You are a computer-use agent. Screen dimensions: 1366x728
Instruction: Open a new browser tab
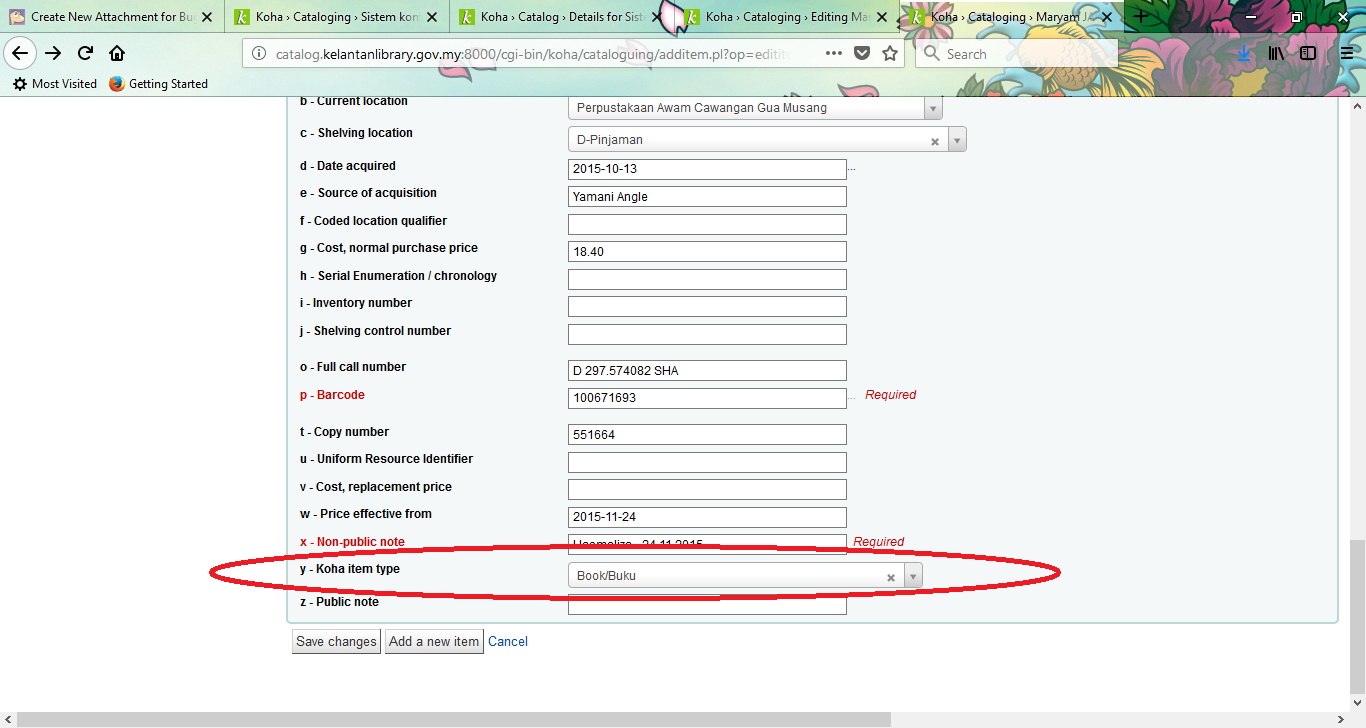click(x=1141, y=17)
